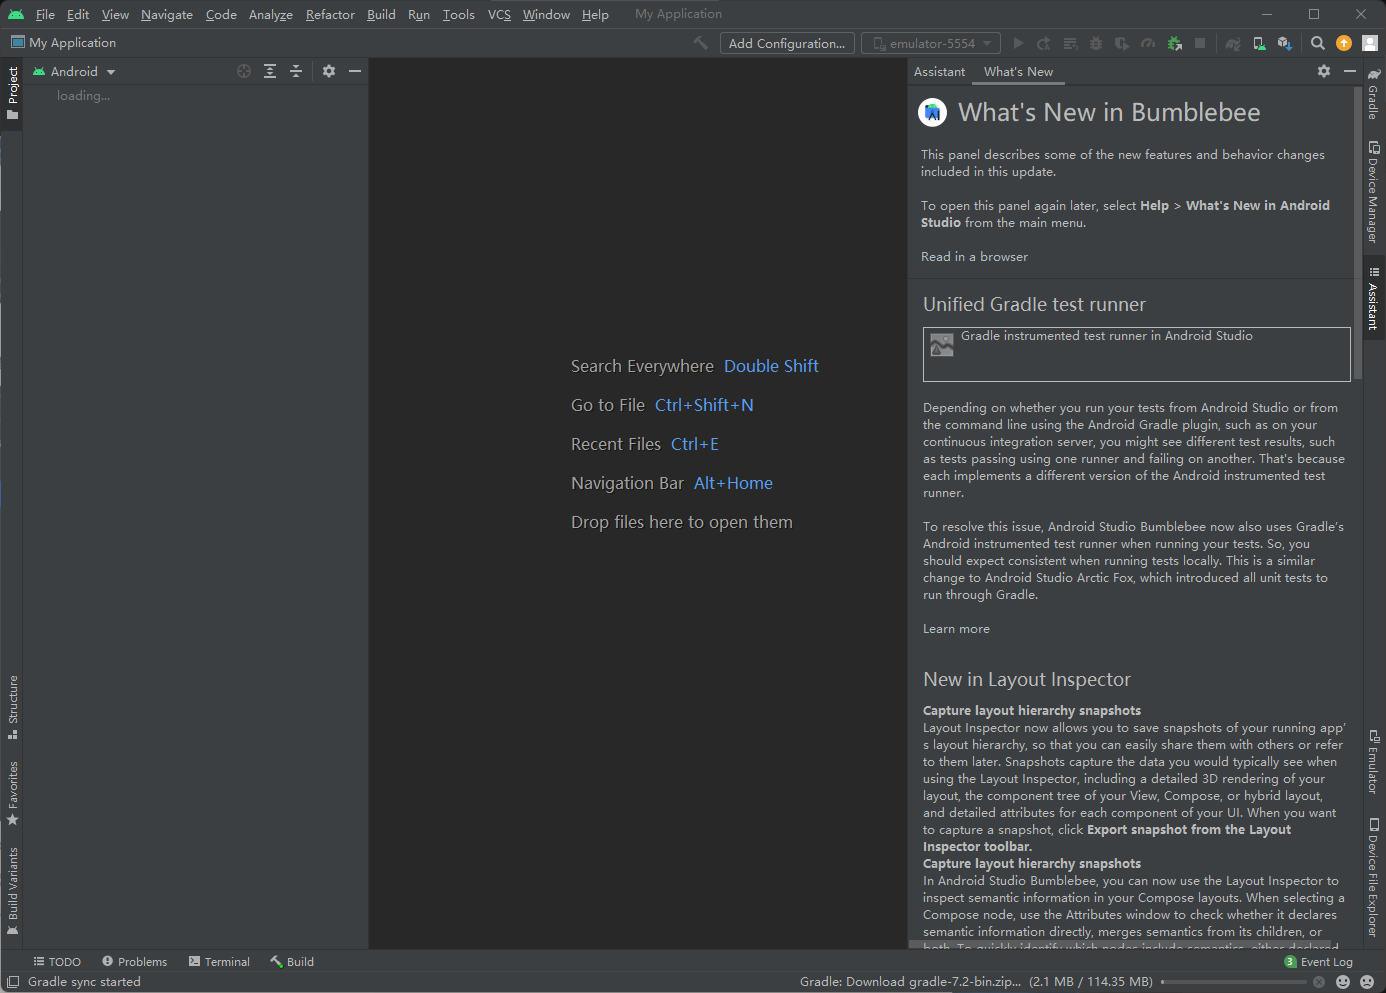Click the Run app play icon
The image size is (1386, 993).
(x=1018, y=43)
